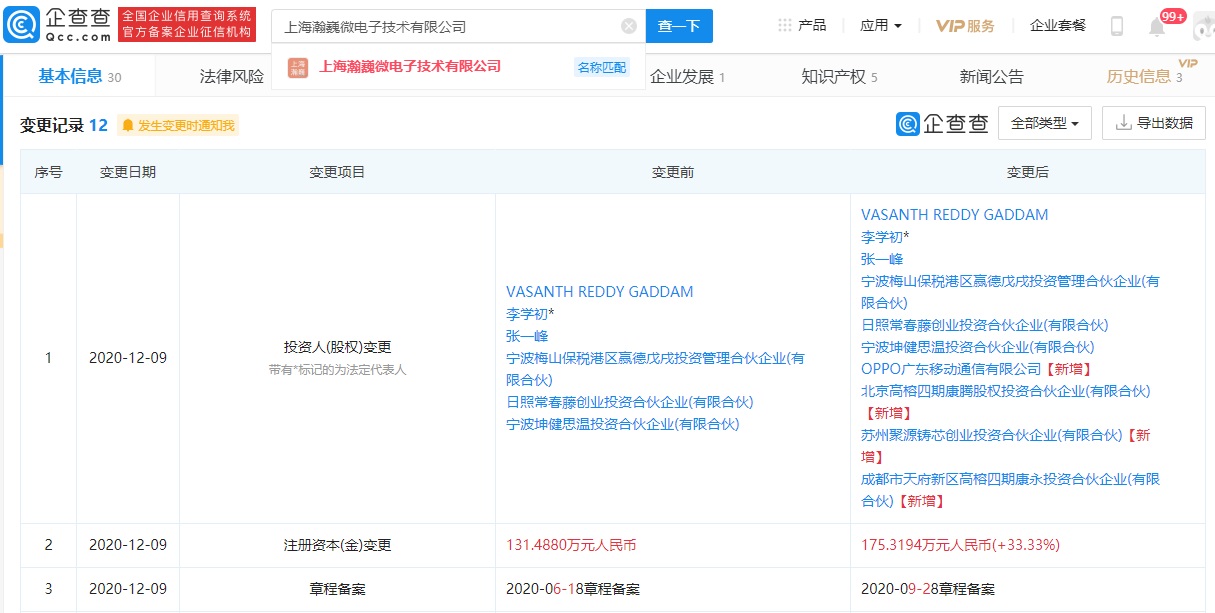Open the mobile phone app icon

[x=1116, y=26]
